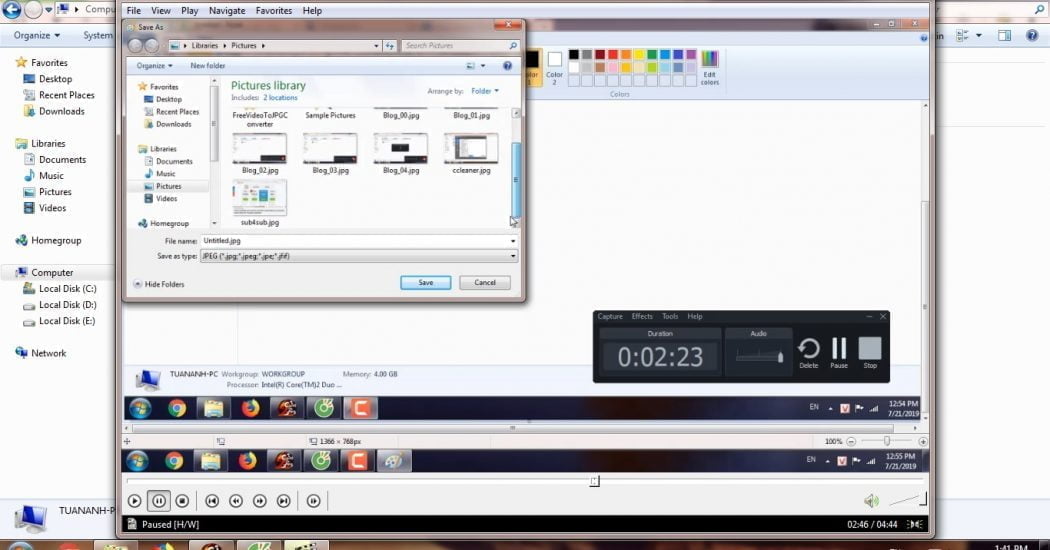Open Organize dropdown in Explorer window
This screenshot has height=550, width=1050.
[37, 36]
